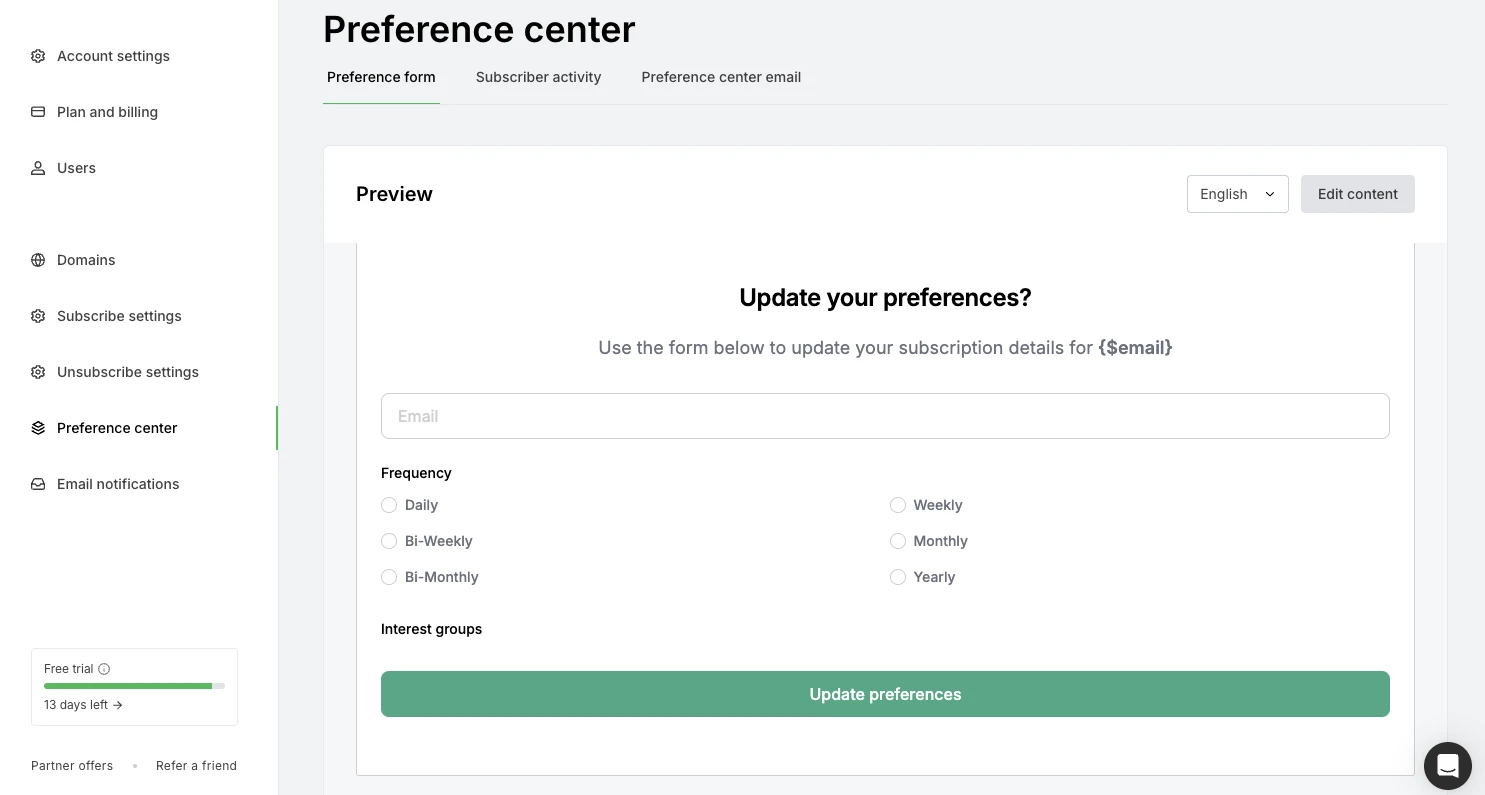Screen dimensions: 1485x795
Task: Click the Domains globe icon
Action: tap(38, 260)
